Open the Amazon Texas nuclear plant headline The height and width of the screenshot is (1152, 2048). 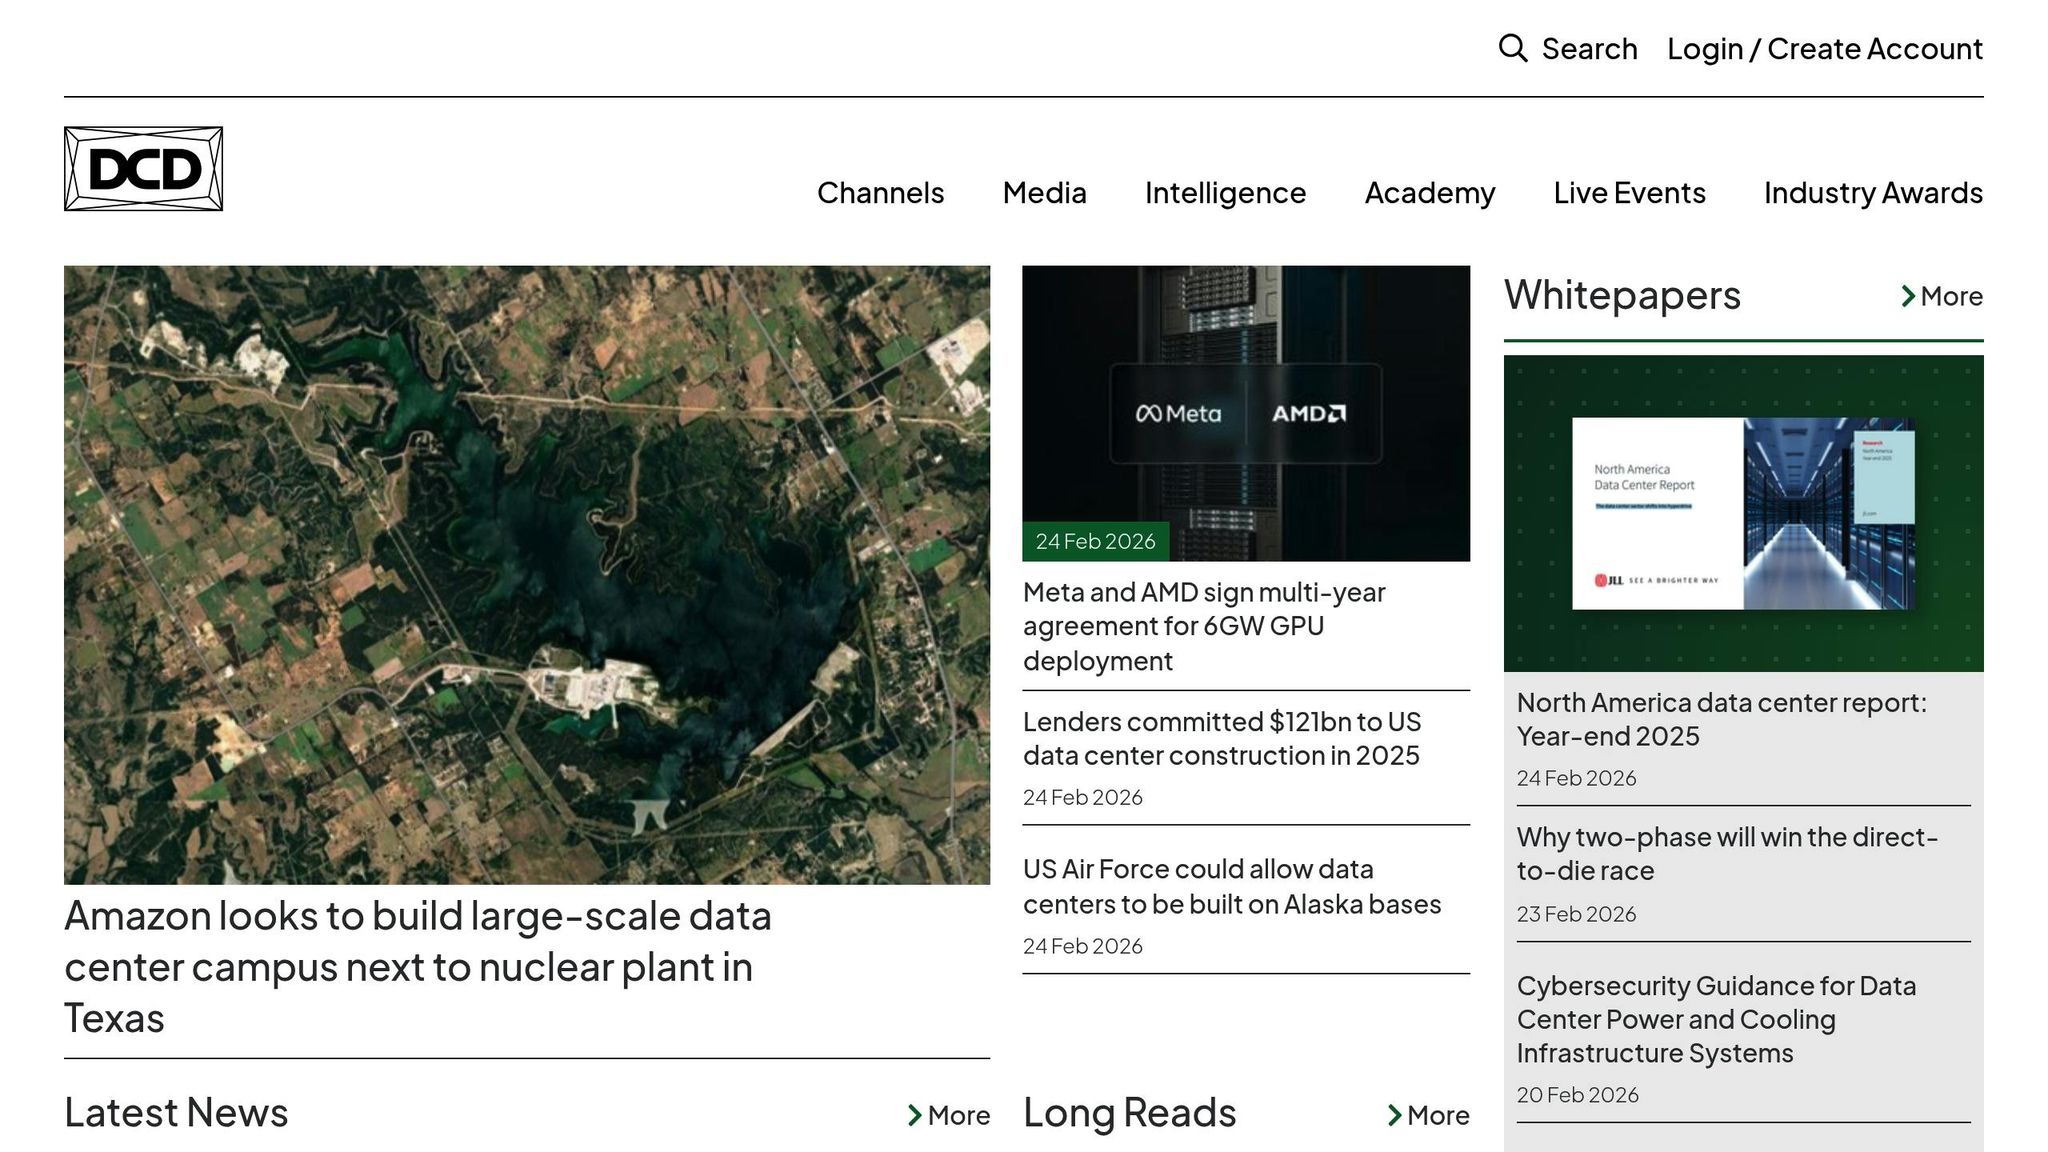417,966
